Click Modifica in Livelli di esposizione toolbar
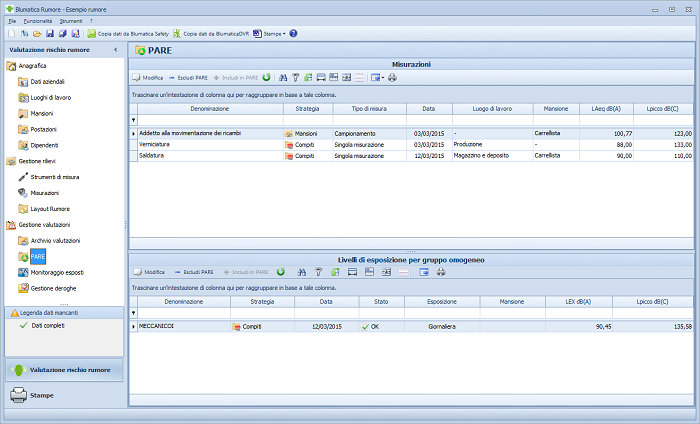This screenshot has width=700, height=424. tap(148, 272)
